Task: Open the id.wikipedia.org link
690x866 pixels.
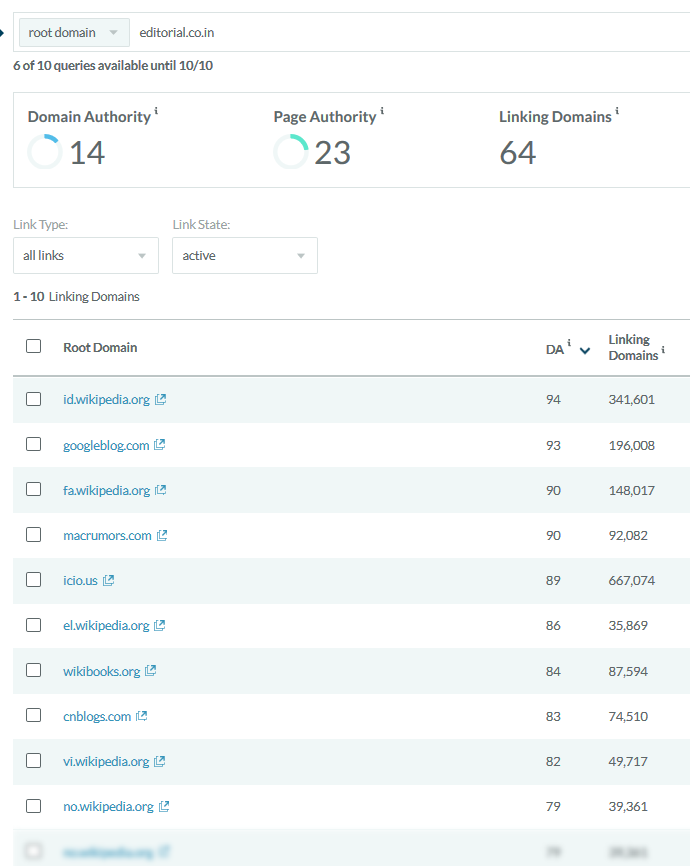Action: (x=106, y=399)
